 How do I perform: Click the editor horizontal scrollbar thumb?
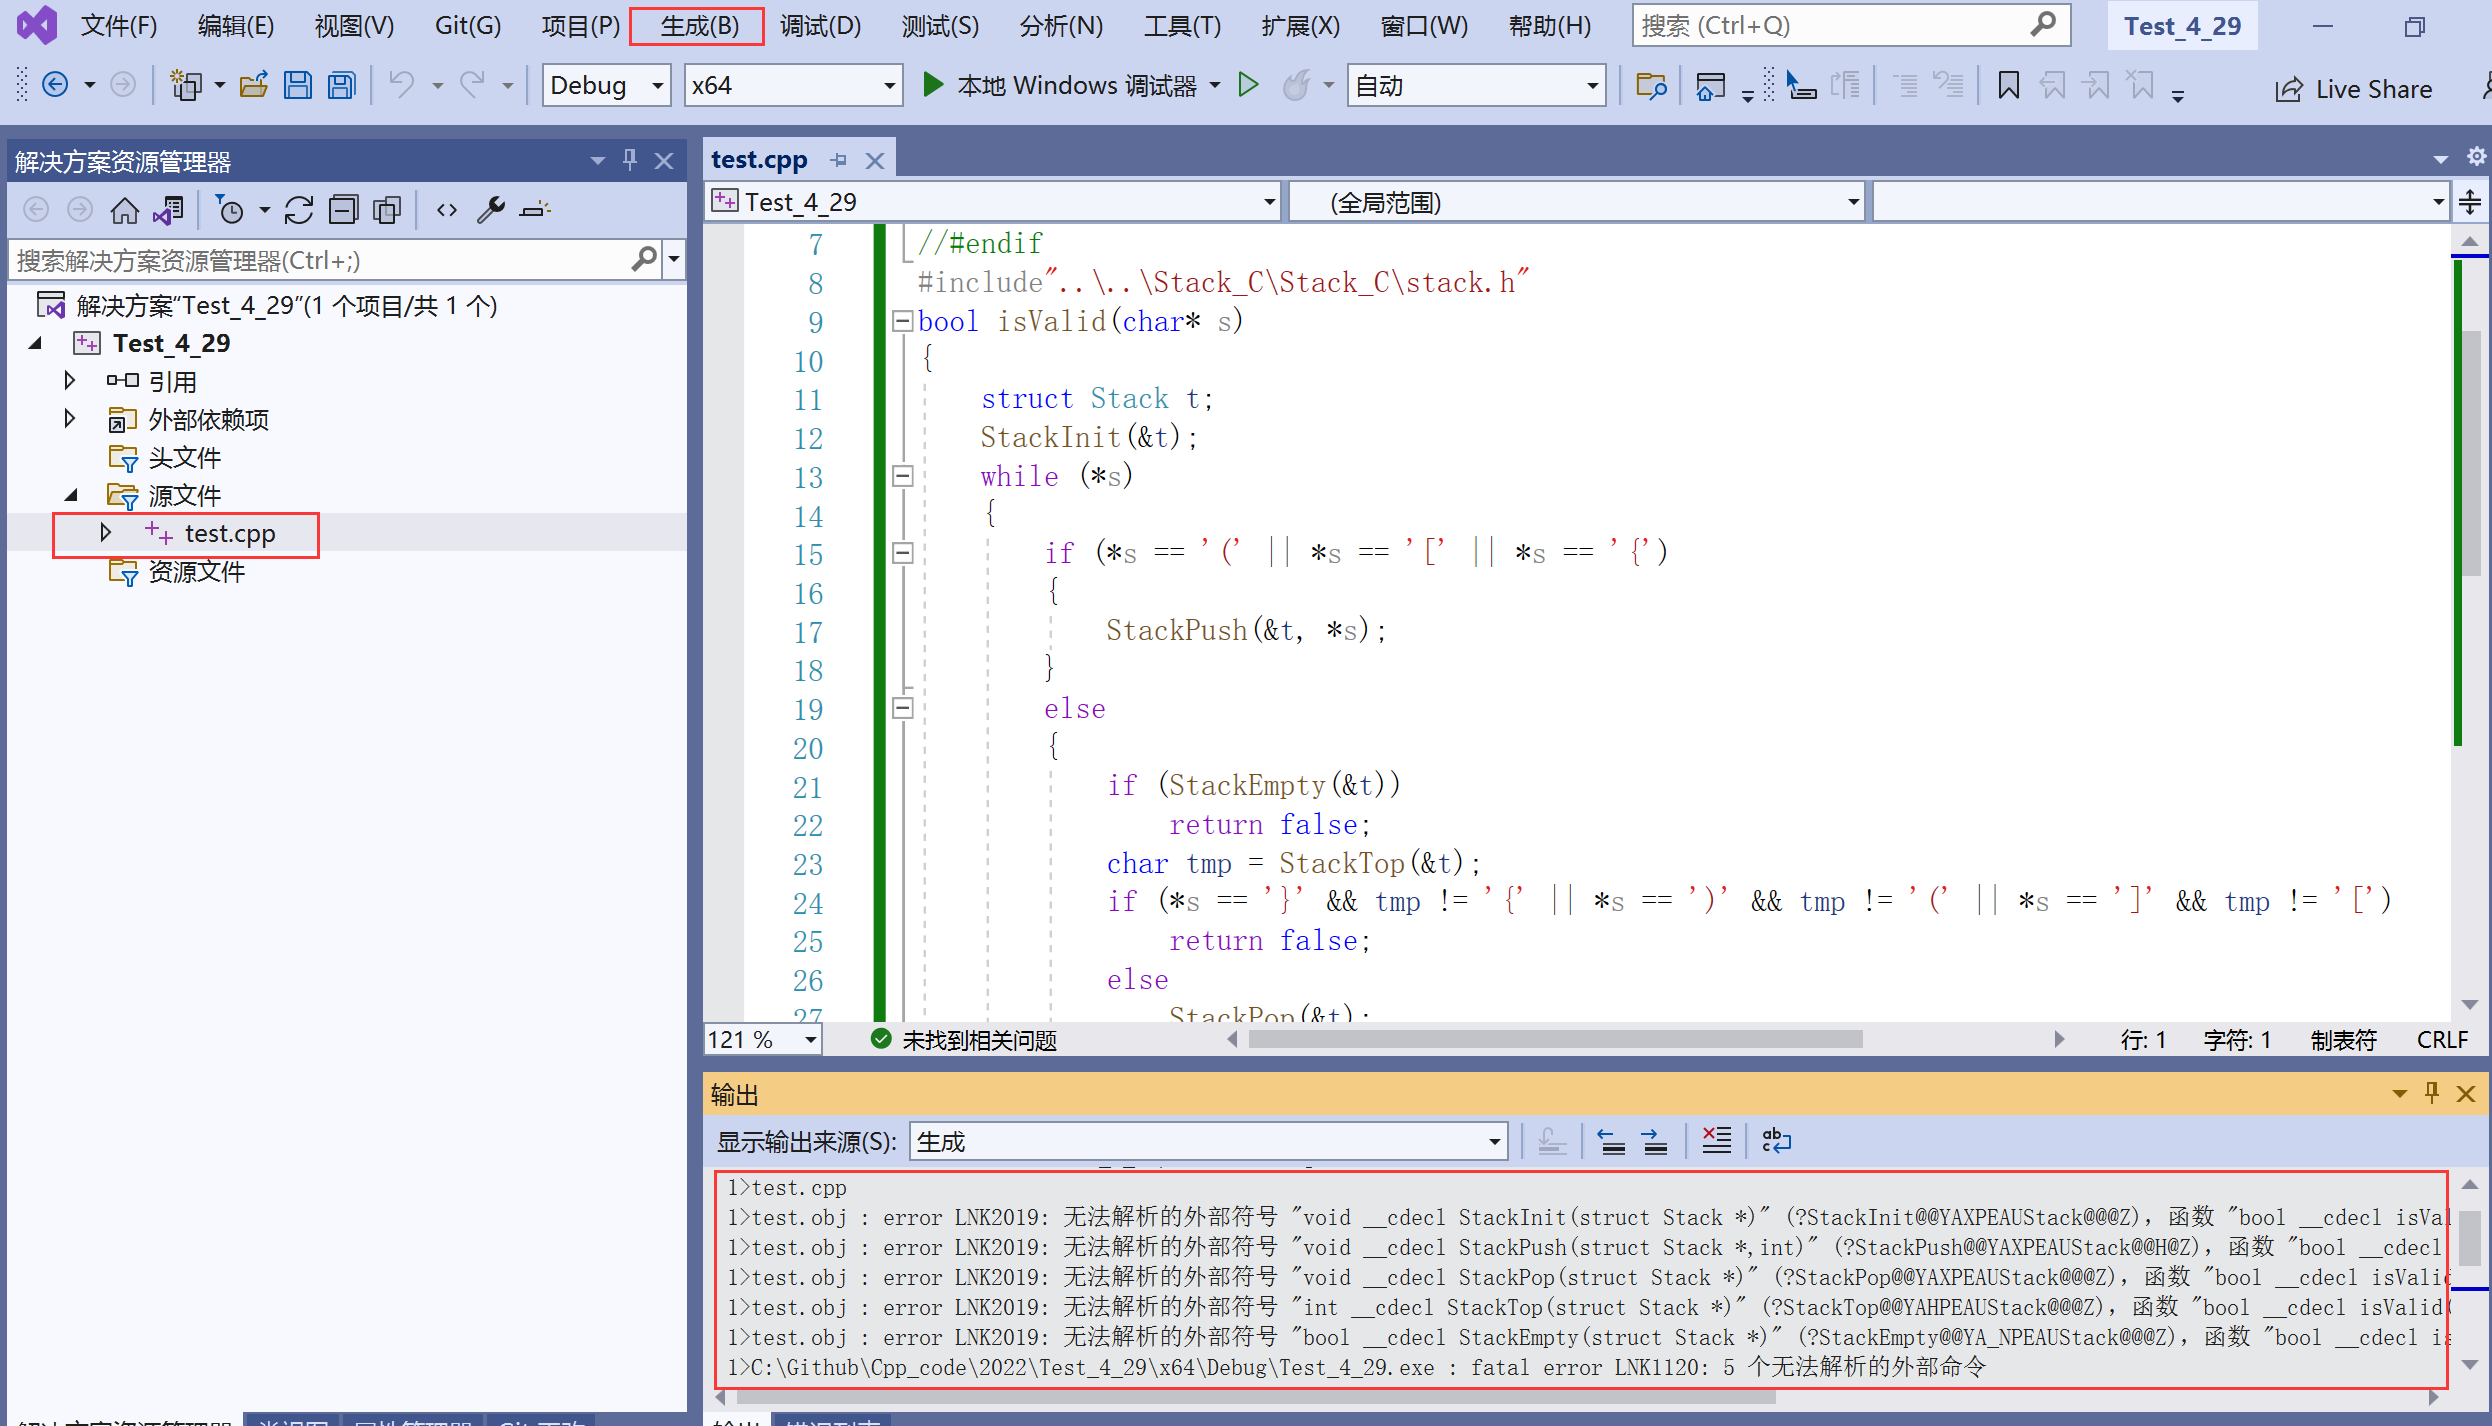(x=1555, y=1039)
